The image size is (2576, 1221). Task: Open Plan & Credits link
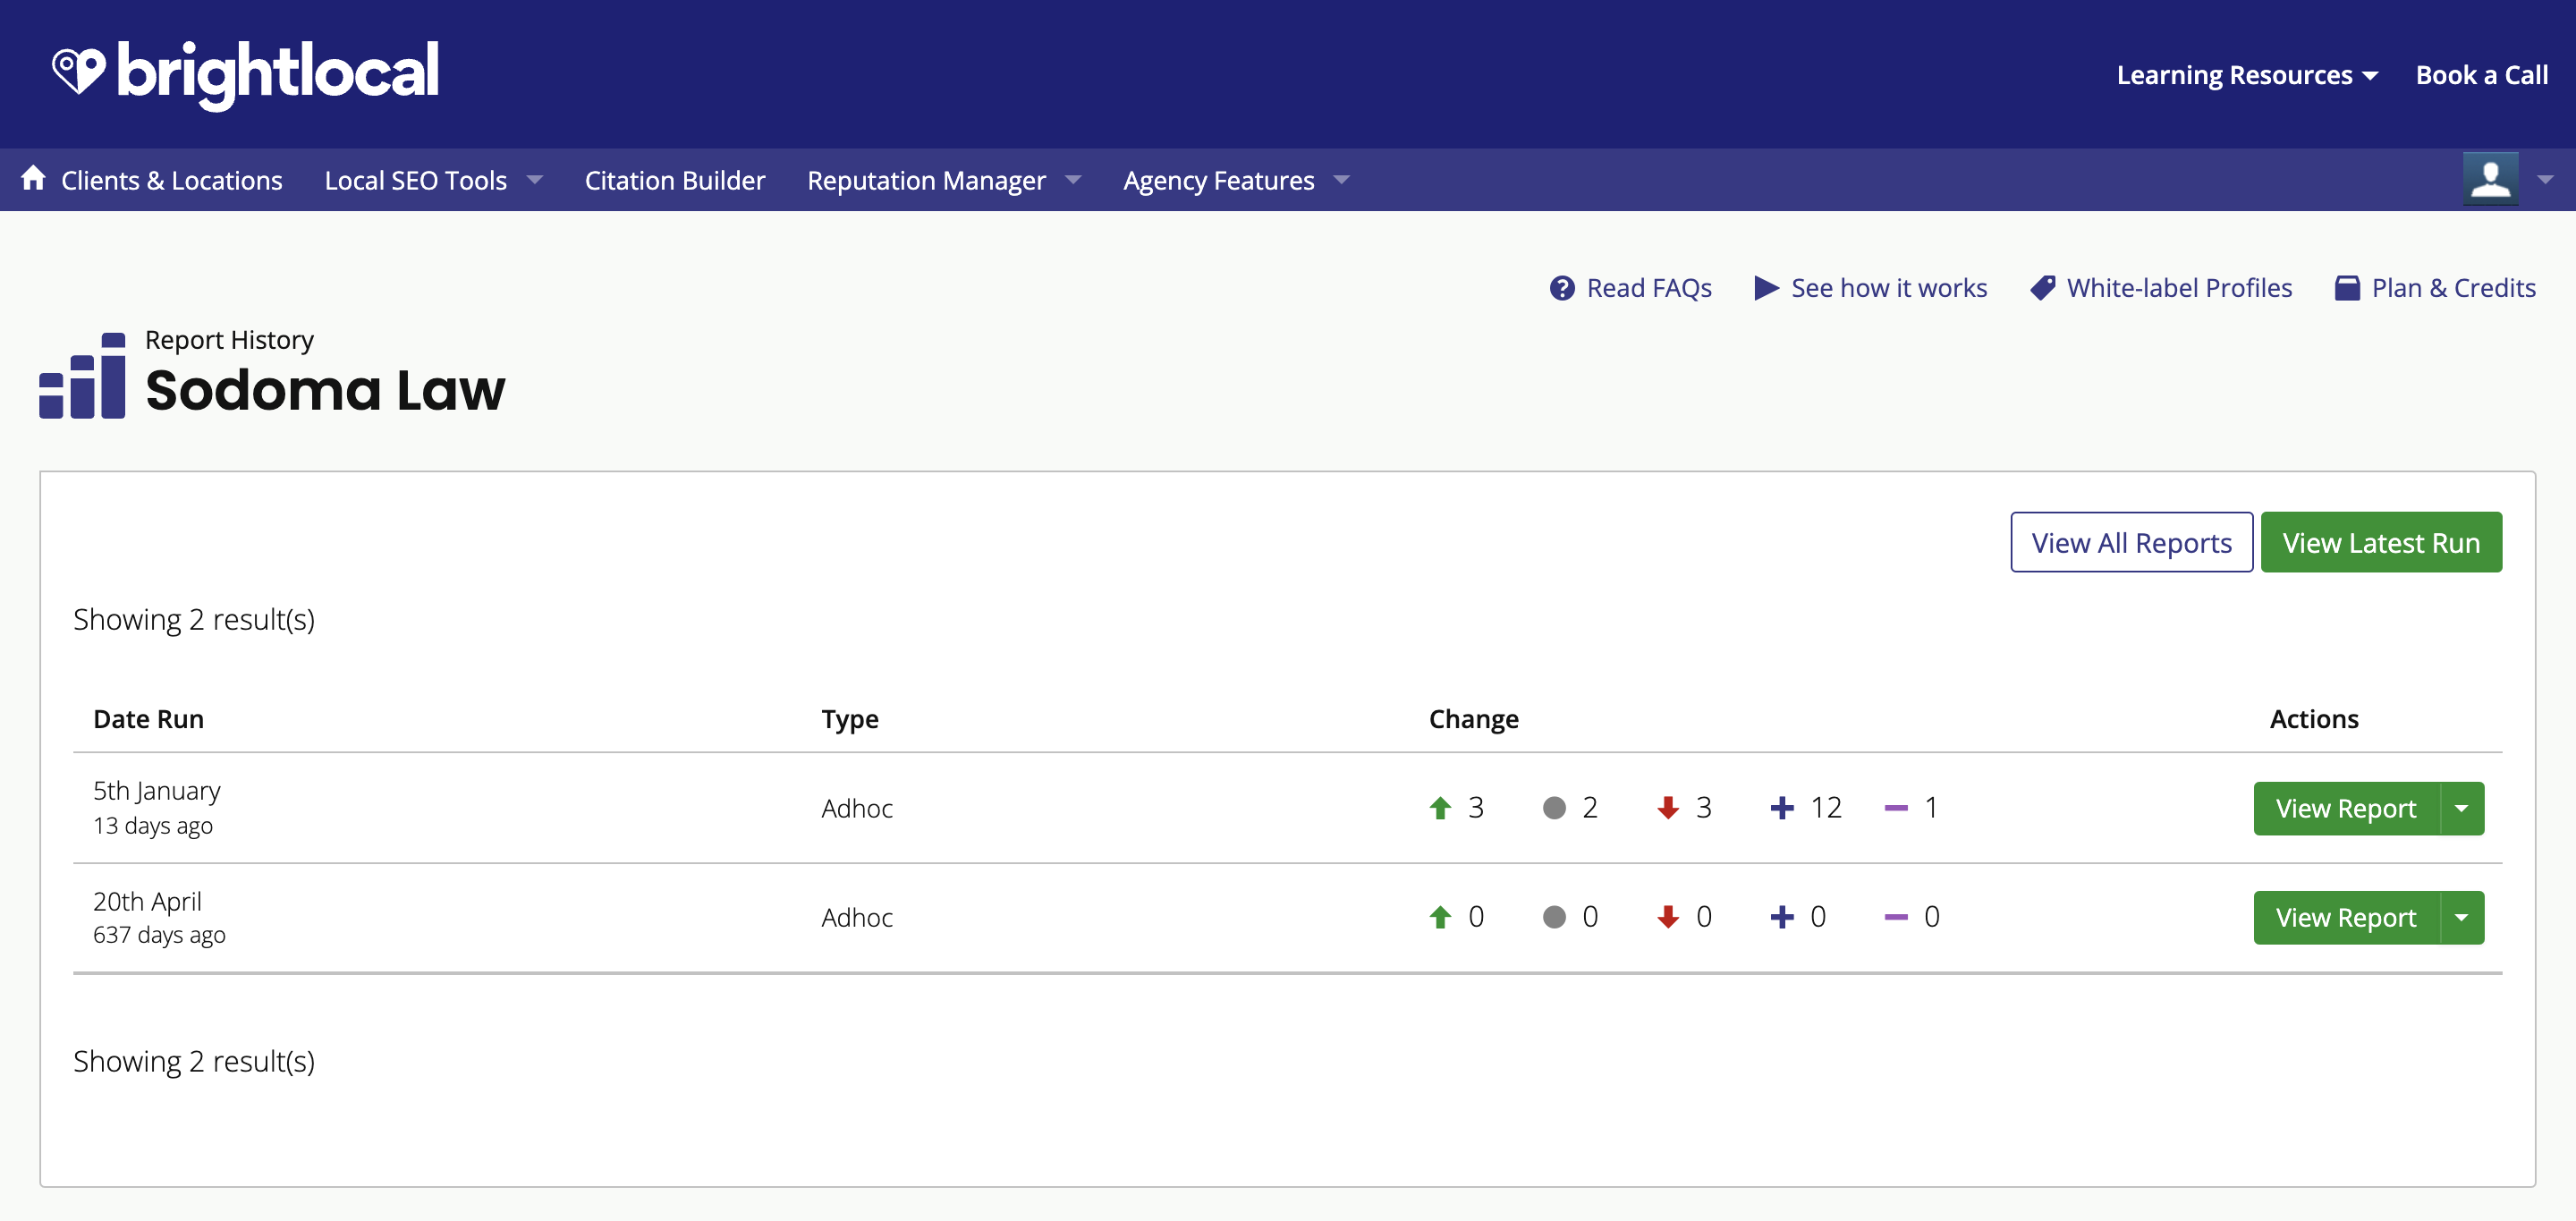[2454, 288]
